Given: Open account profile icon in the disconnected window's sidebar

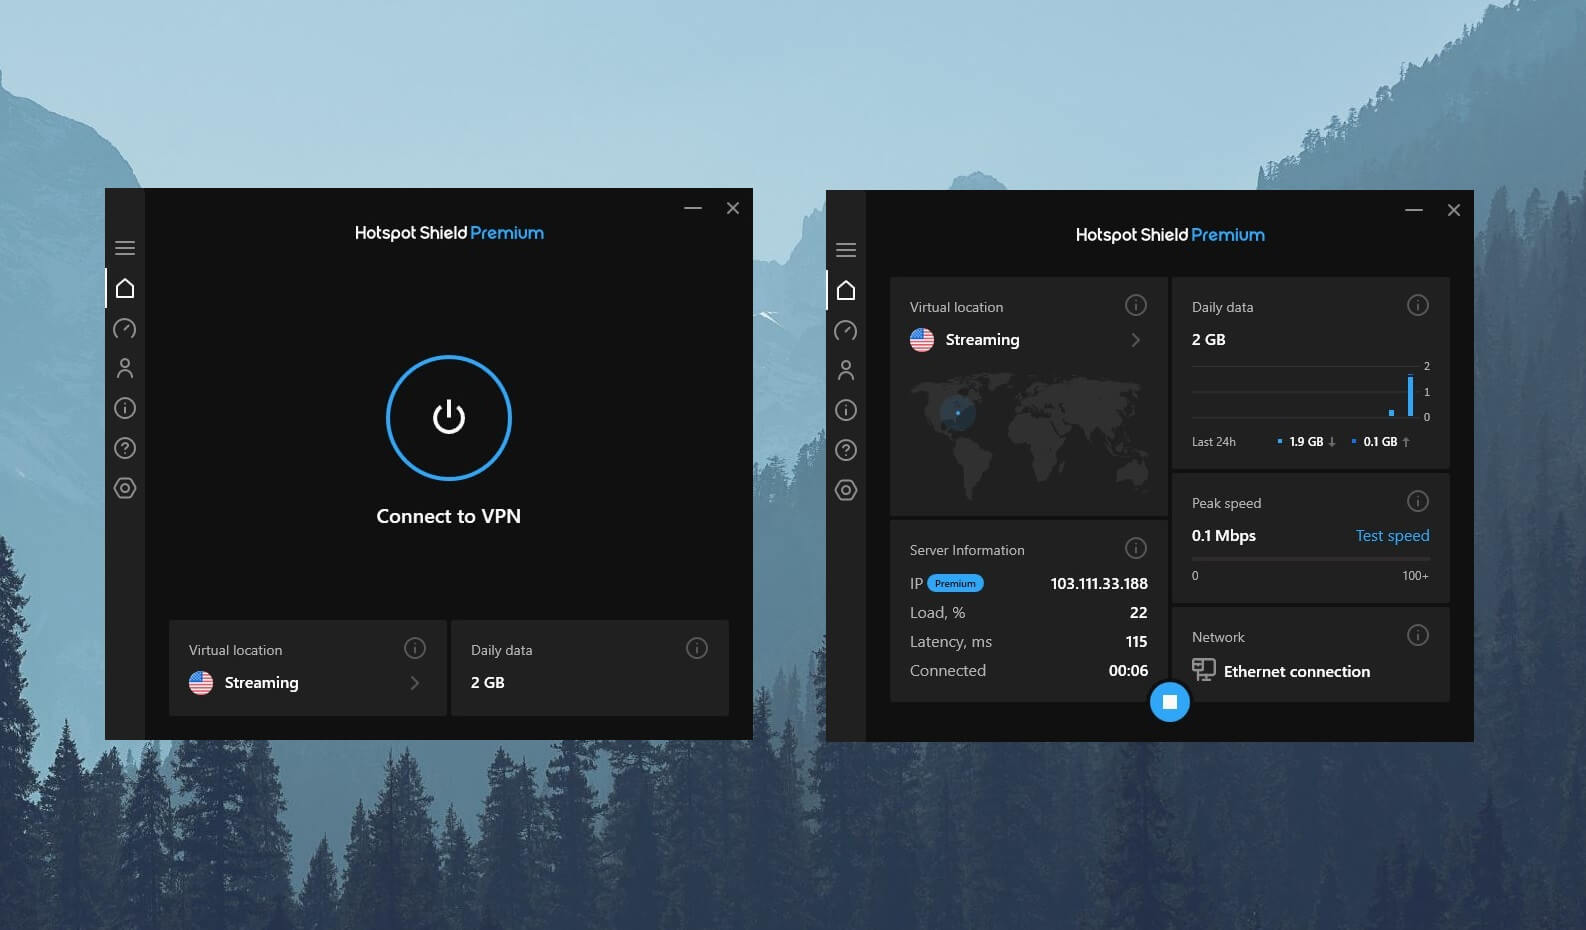Looking at the screenshot, I should pos(125,369).
